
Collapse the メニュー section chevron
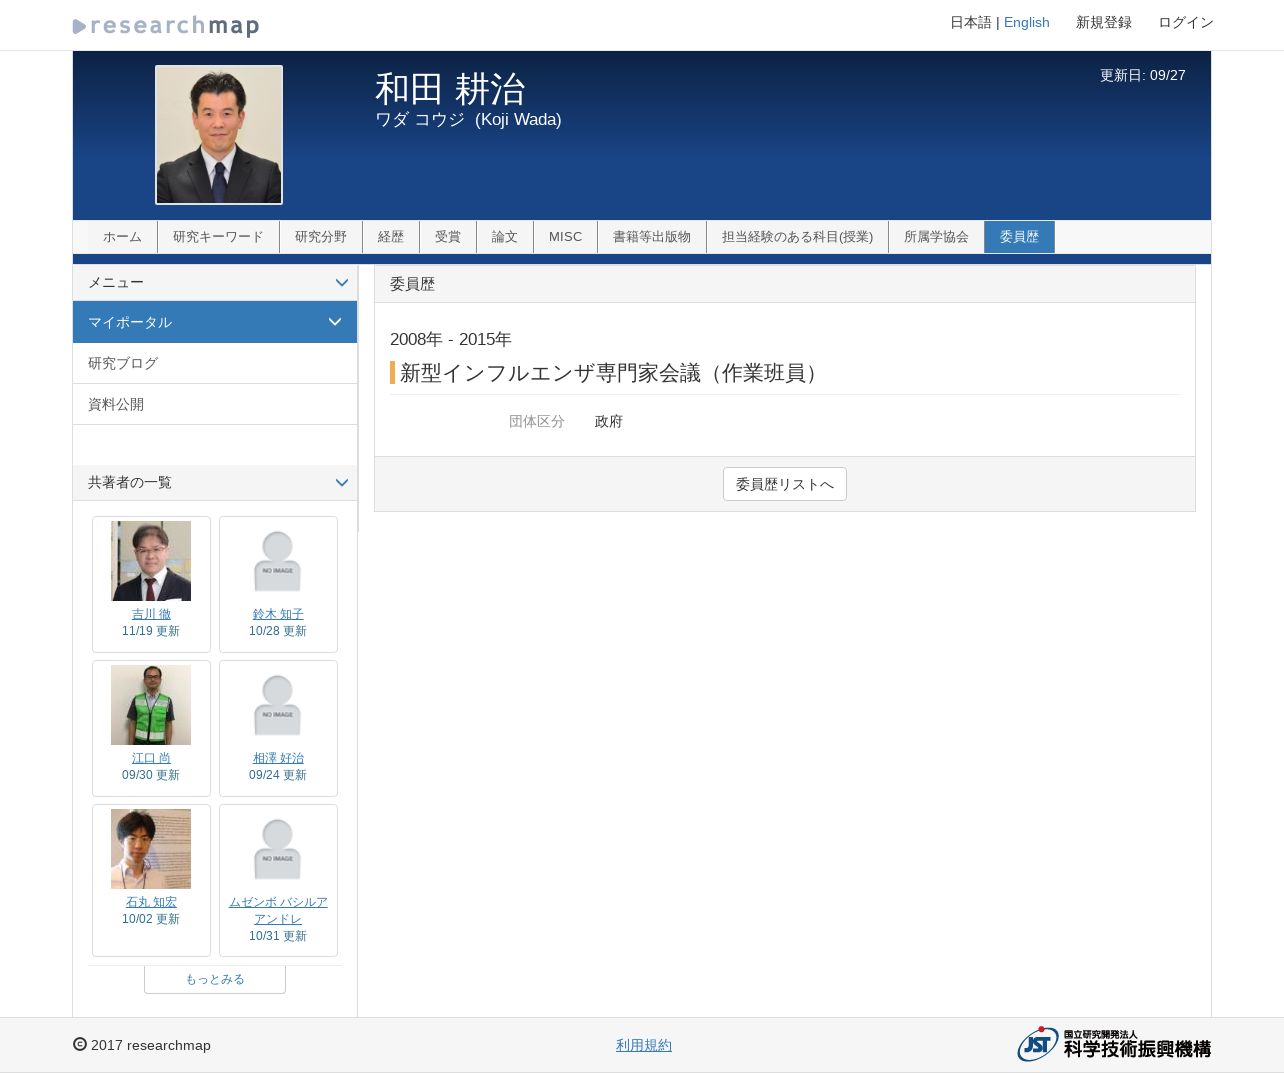(x=341, y=283)
